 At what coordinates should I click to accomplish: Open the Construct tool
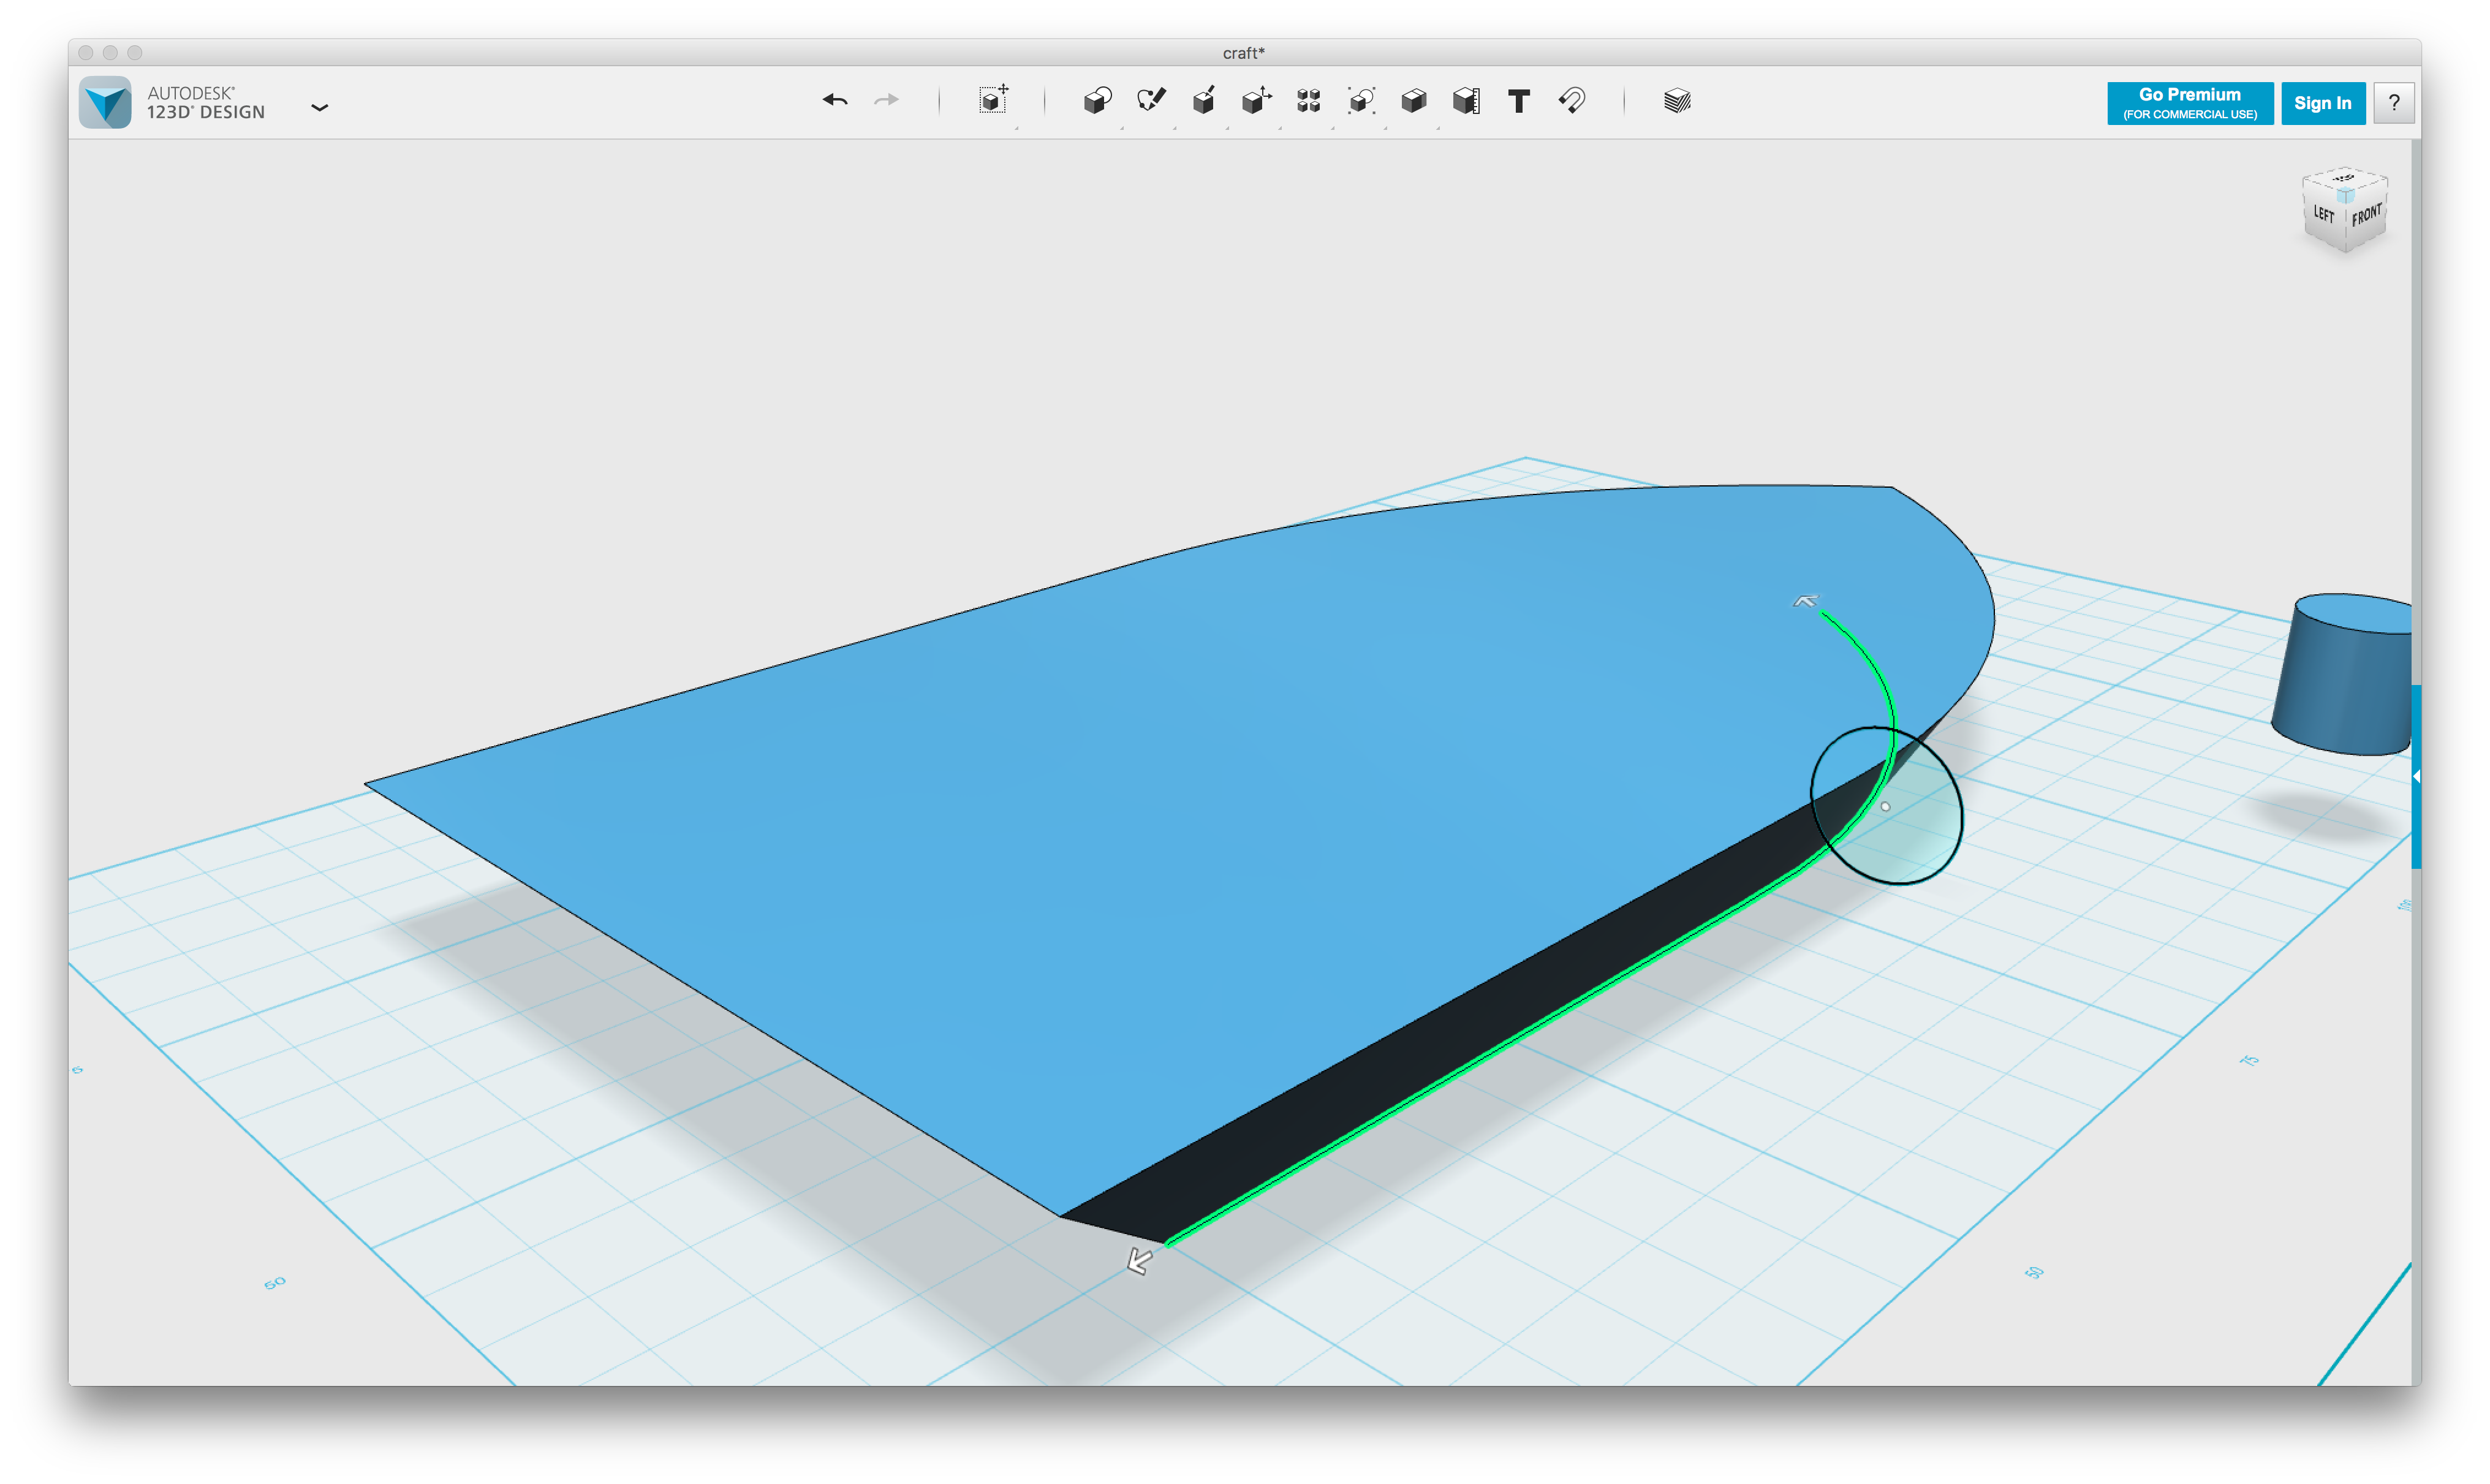[1203, 100]
